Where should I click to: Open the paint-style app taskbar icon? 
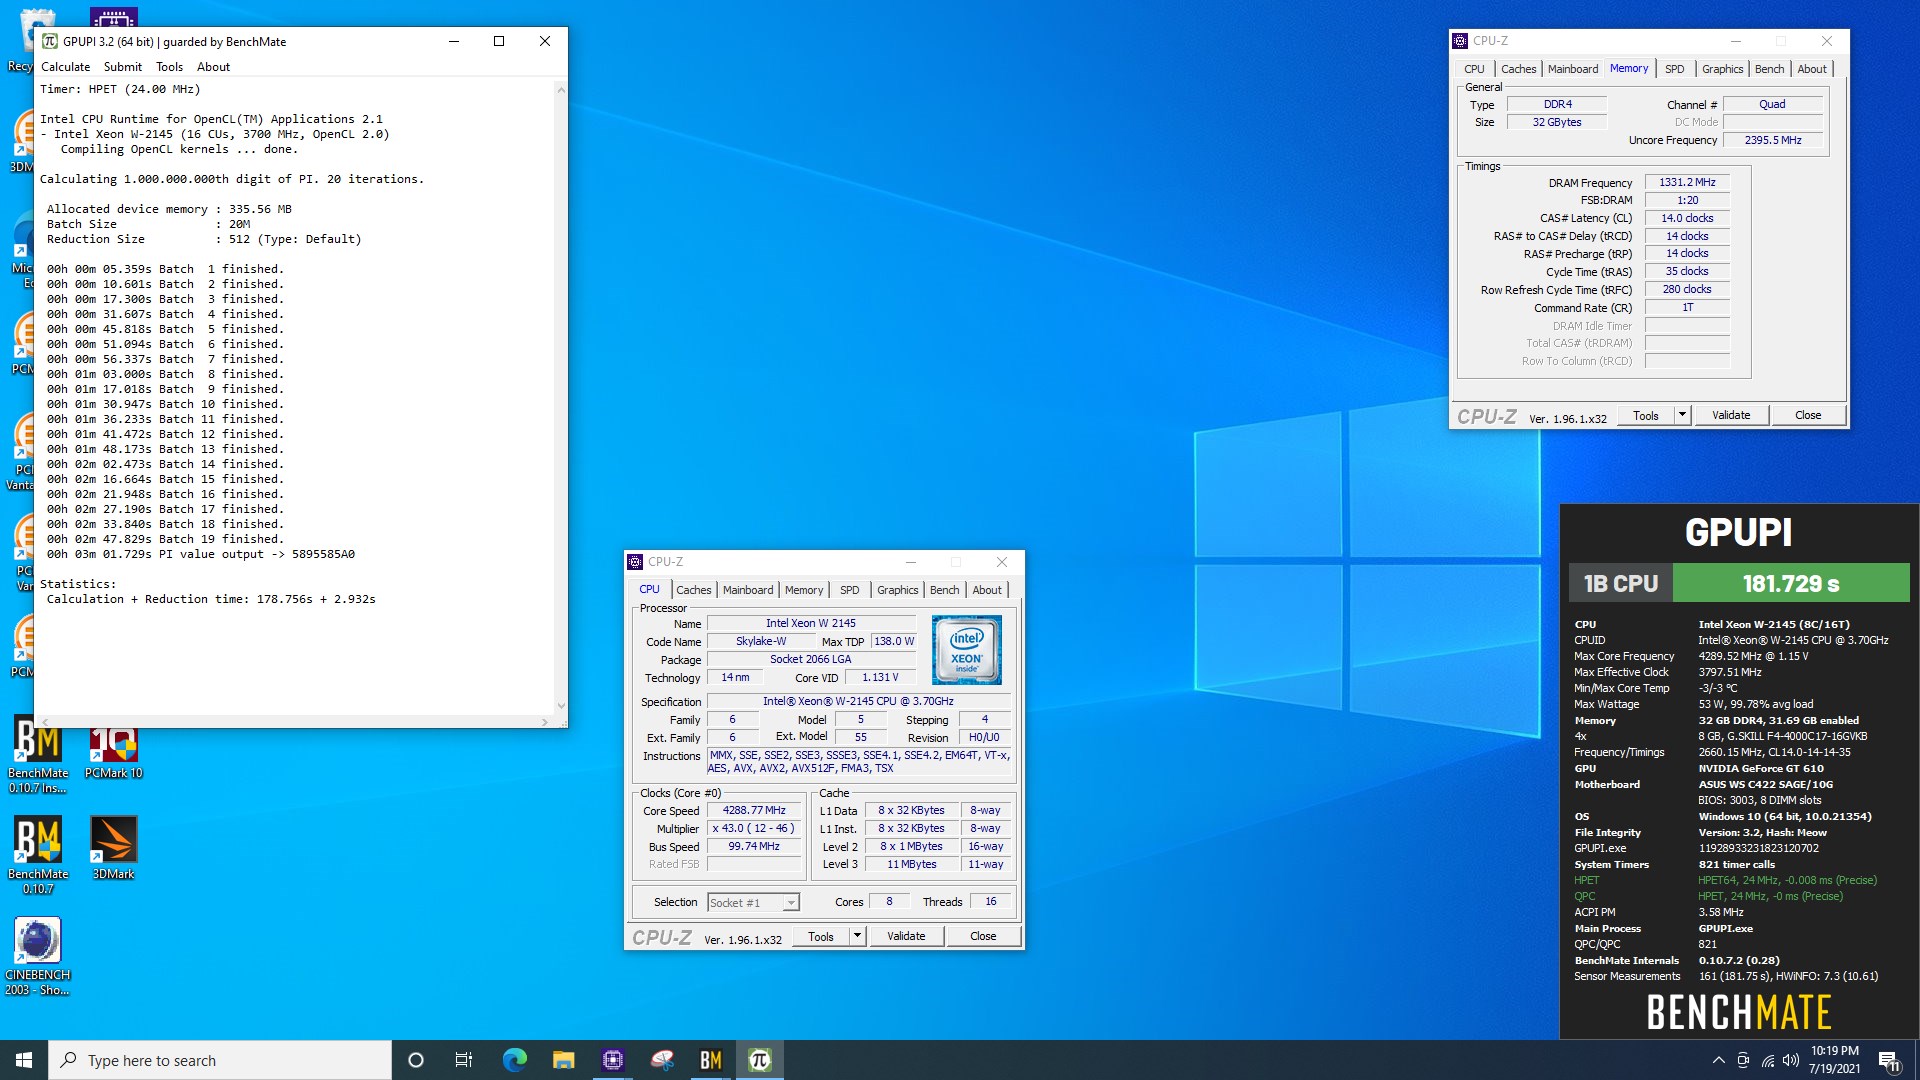[662, 1060]
